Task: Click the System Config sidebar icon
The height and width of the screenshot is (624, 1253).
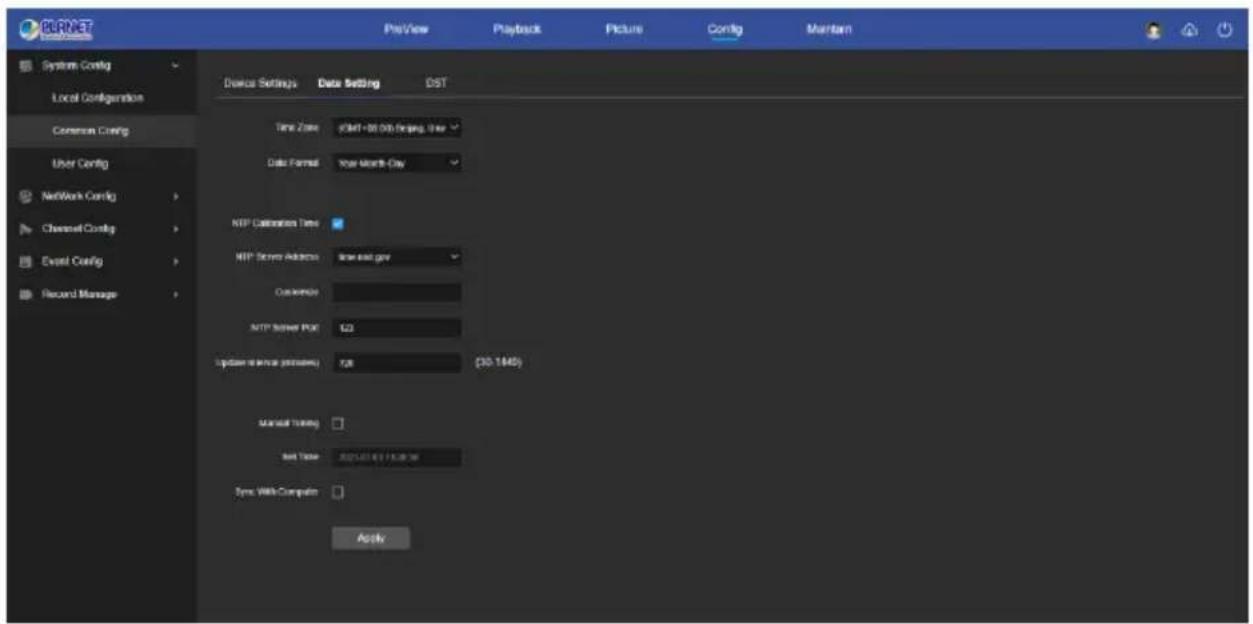Action: pos(27,65)
